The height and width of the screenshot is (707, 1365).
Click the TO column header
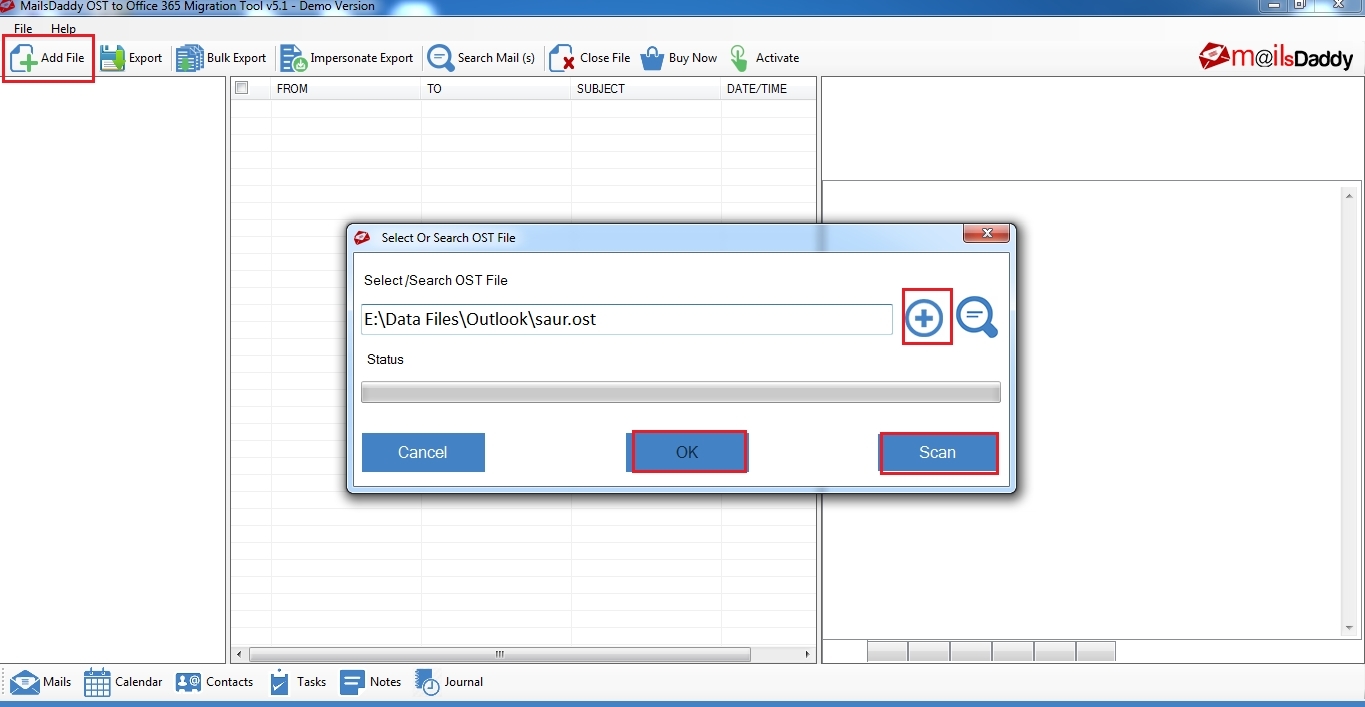(496, 89)
